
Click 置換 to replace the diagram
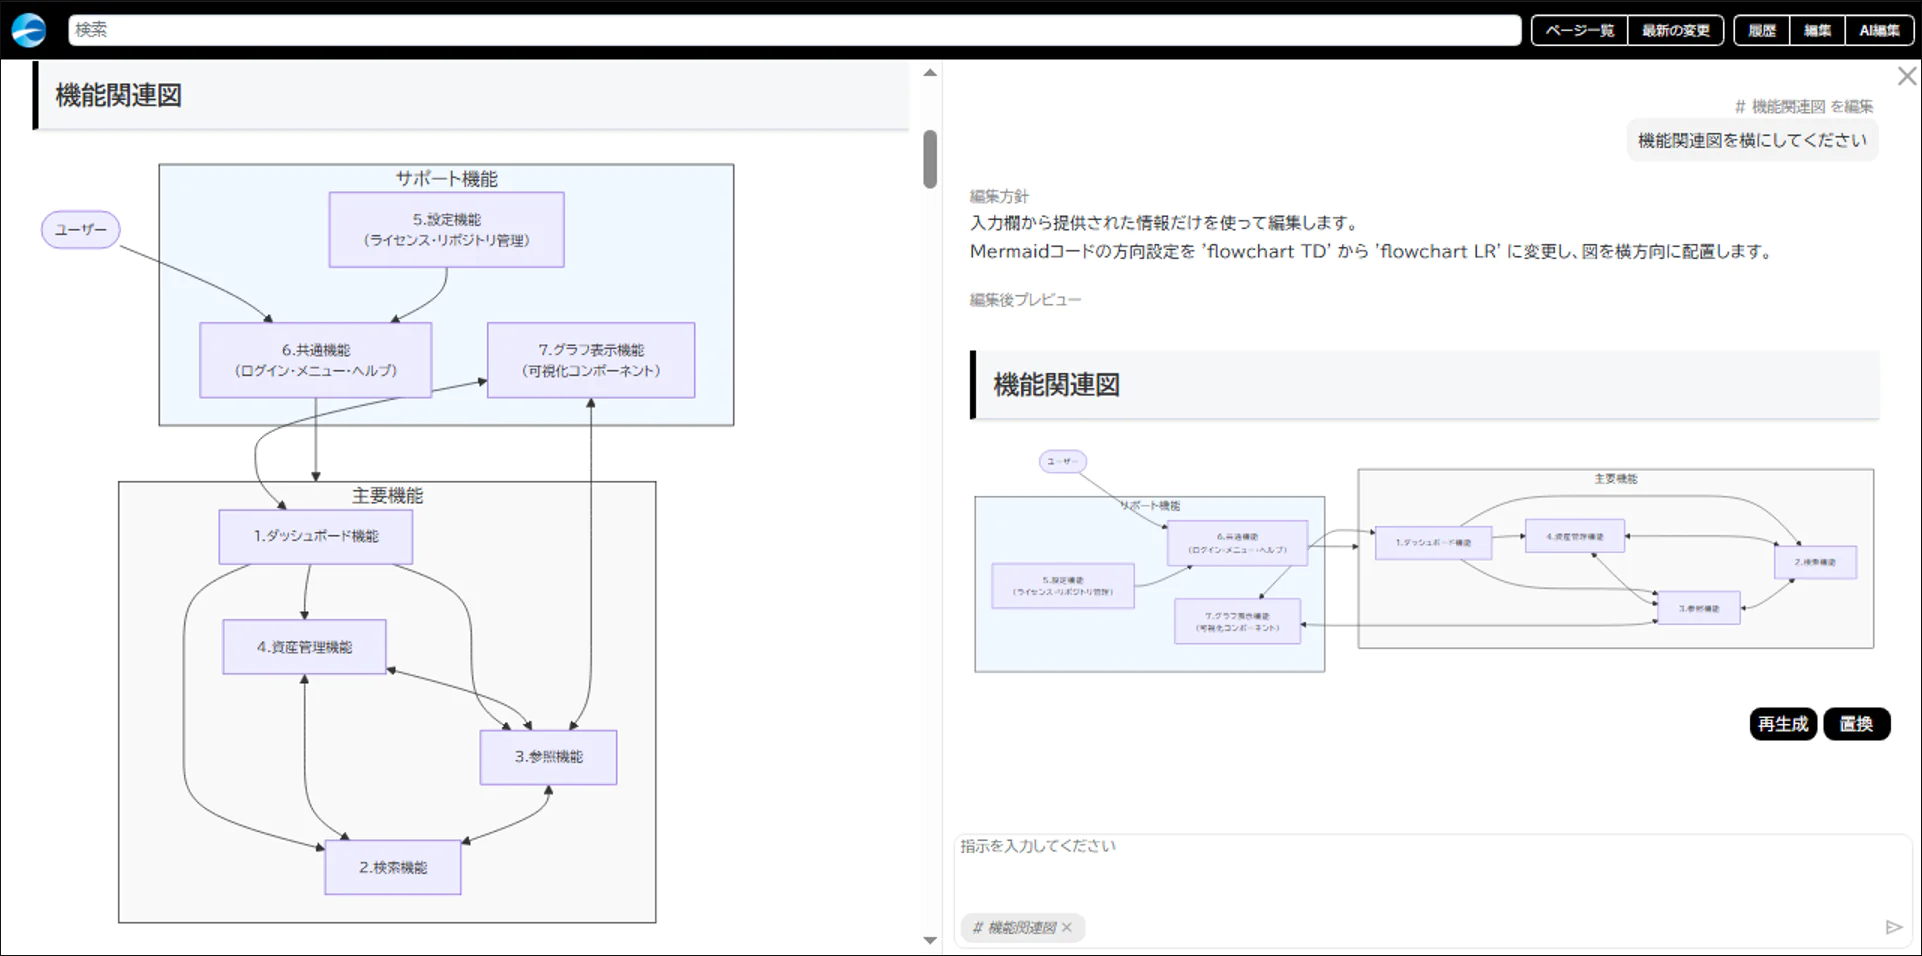(1857, 724)
